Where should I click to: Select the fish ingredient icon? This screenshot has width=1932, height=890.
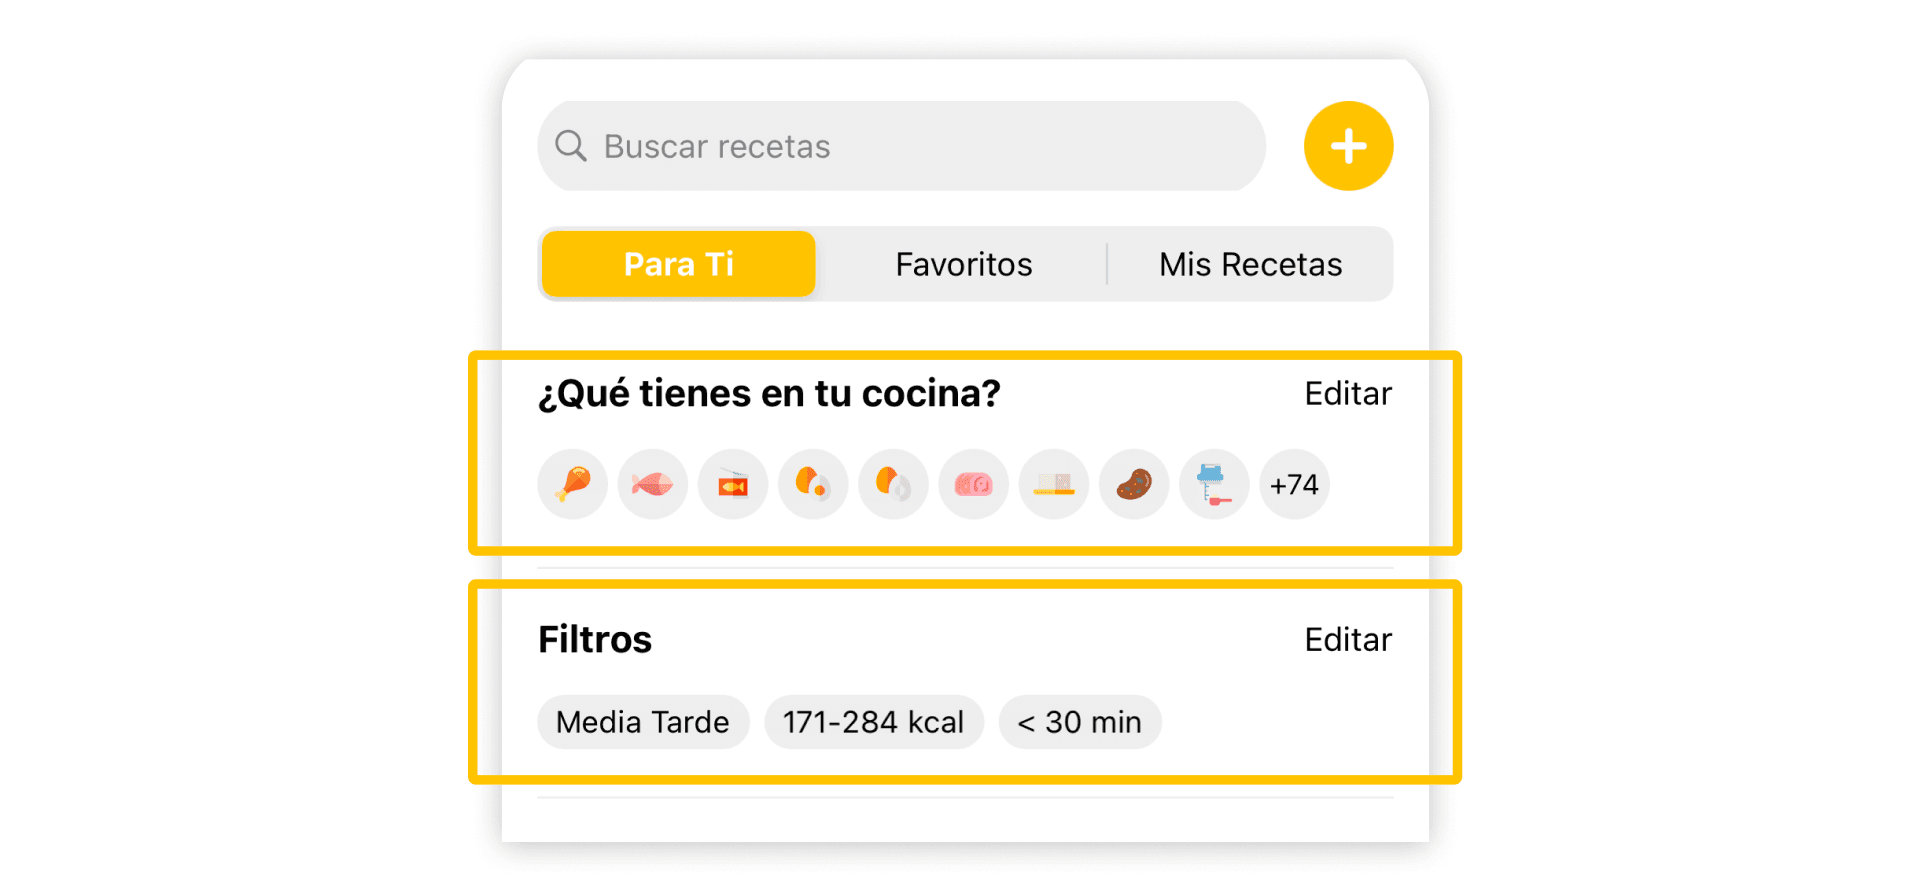[652, 484]
